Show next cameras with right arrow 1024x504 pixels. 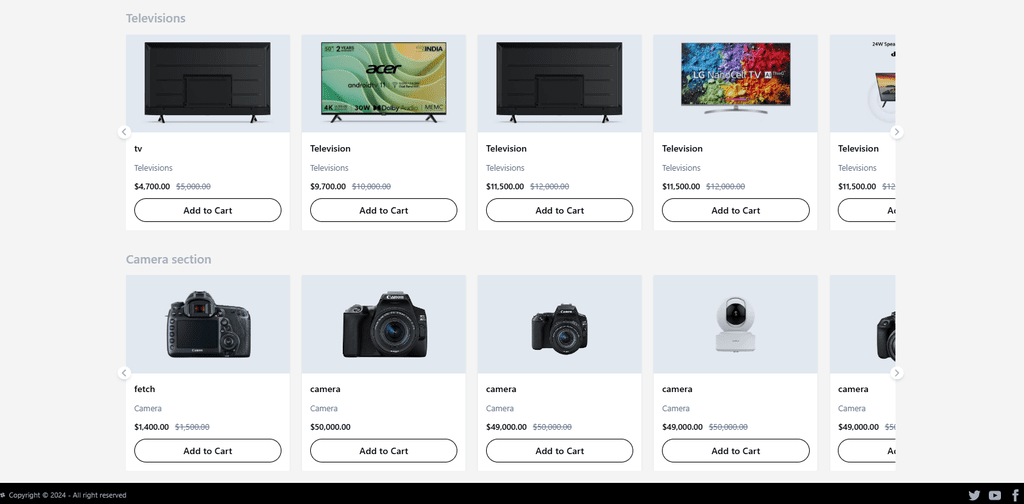coord(897,373)
